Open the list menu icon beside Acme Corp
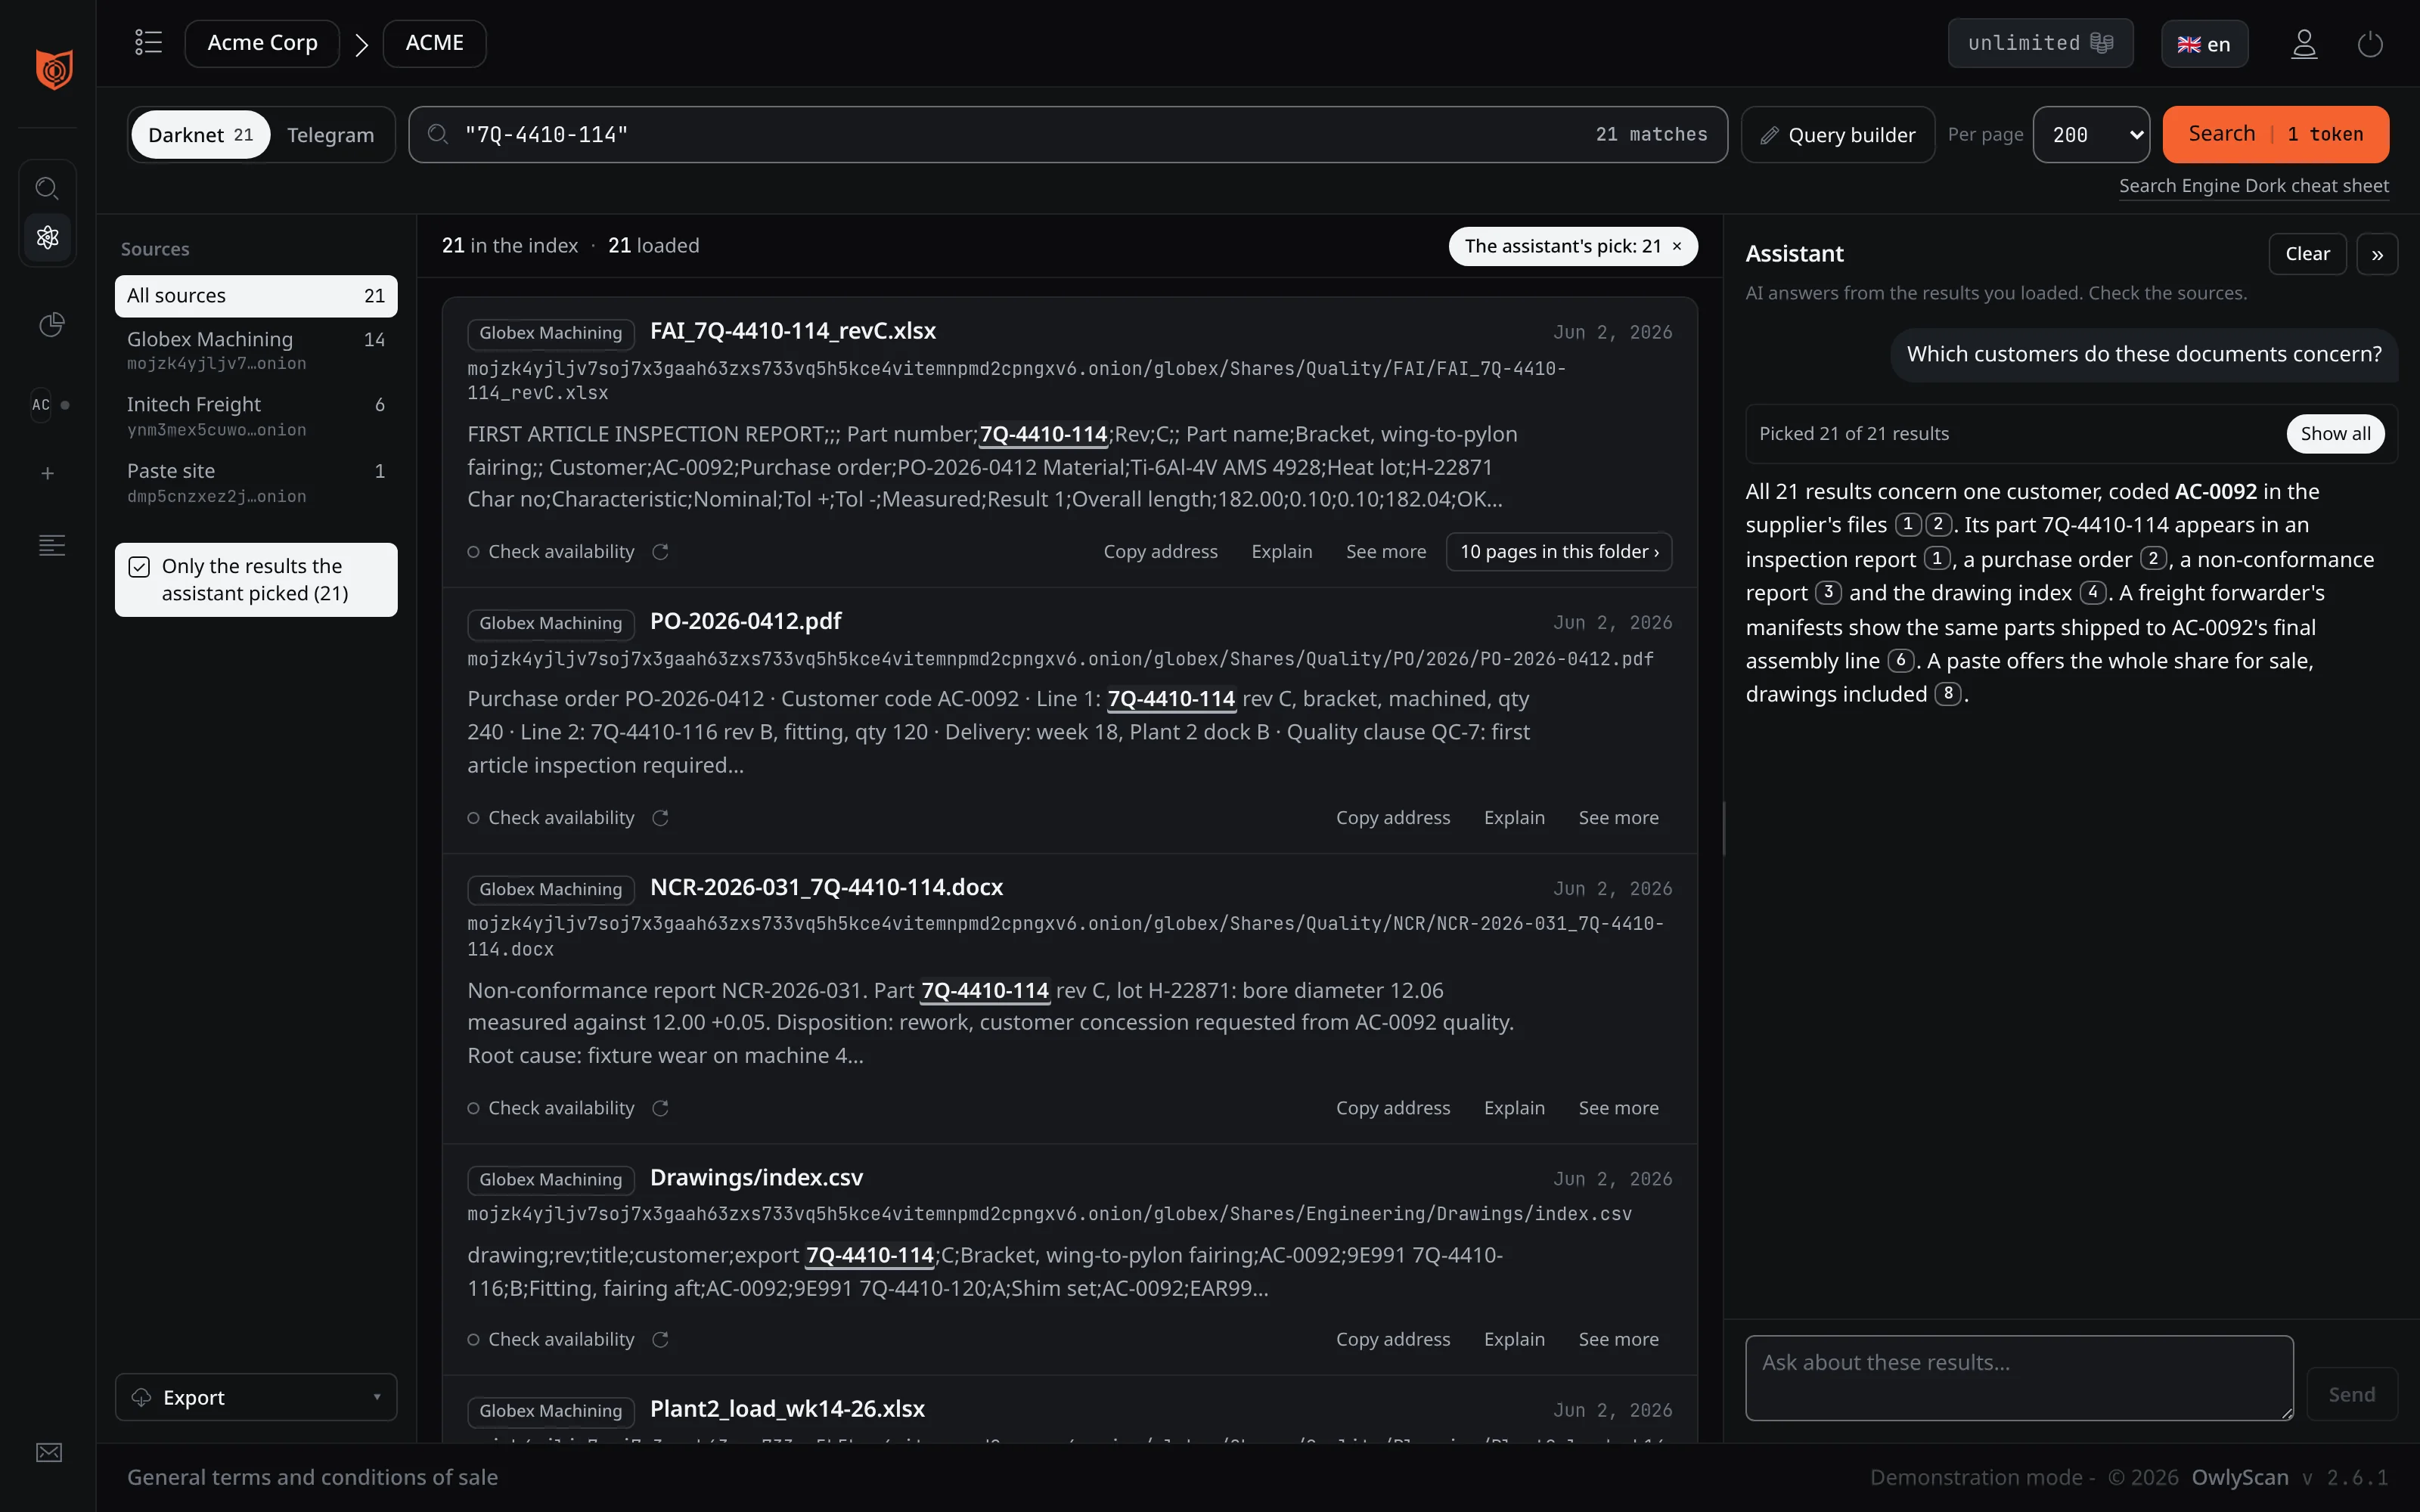2420x1512 pixels. coord(148,42)
